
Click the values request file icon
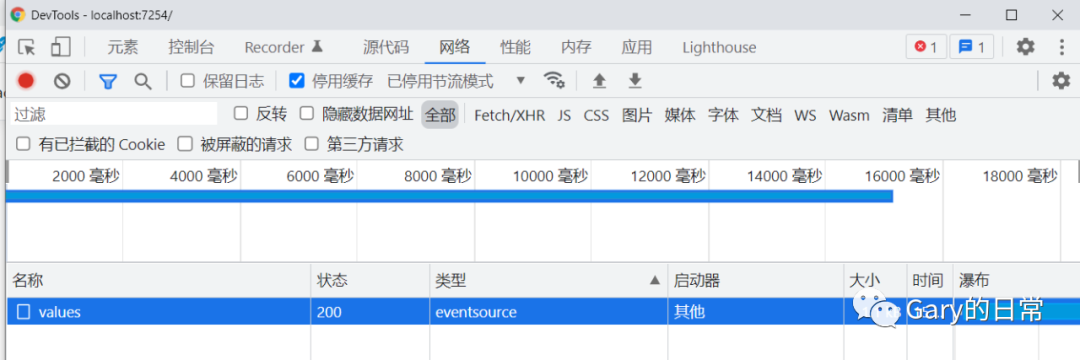[x=23, y=312]
